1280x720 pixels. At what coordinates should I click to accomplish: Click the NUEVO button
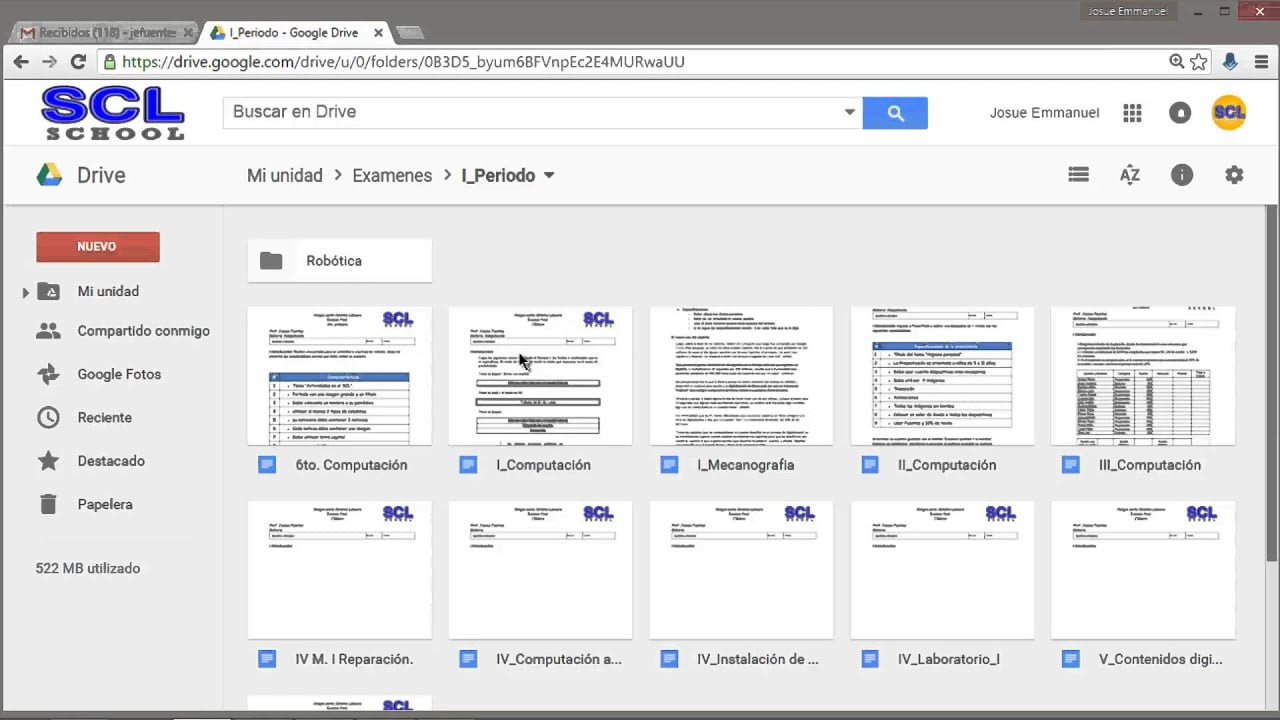tap(98, 247)
